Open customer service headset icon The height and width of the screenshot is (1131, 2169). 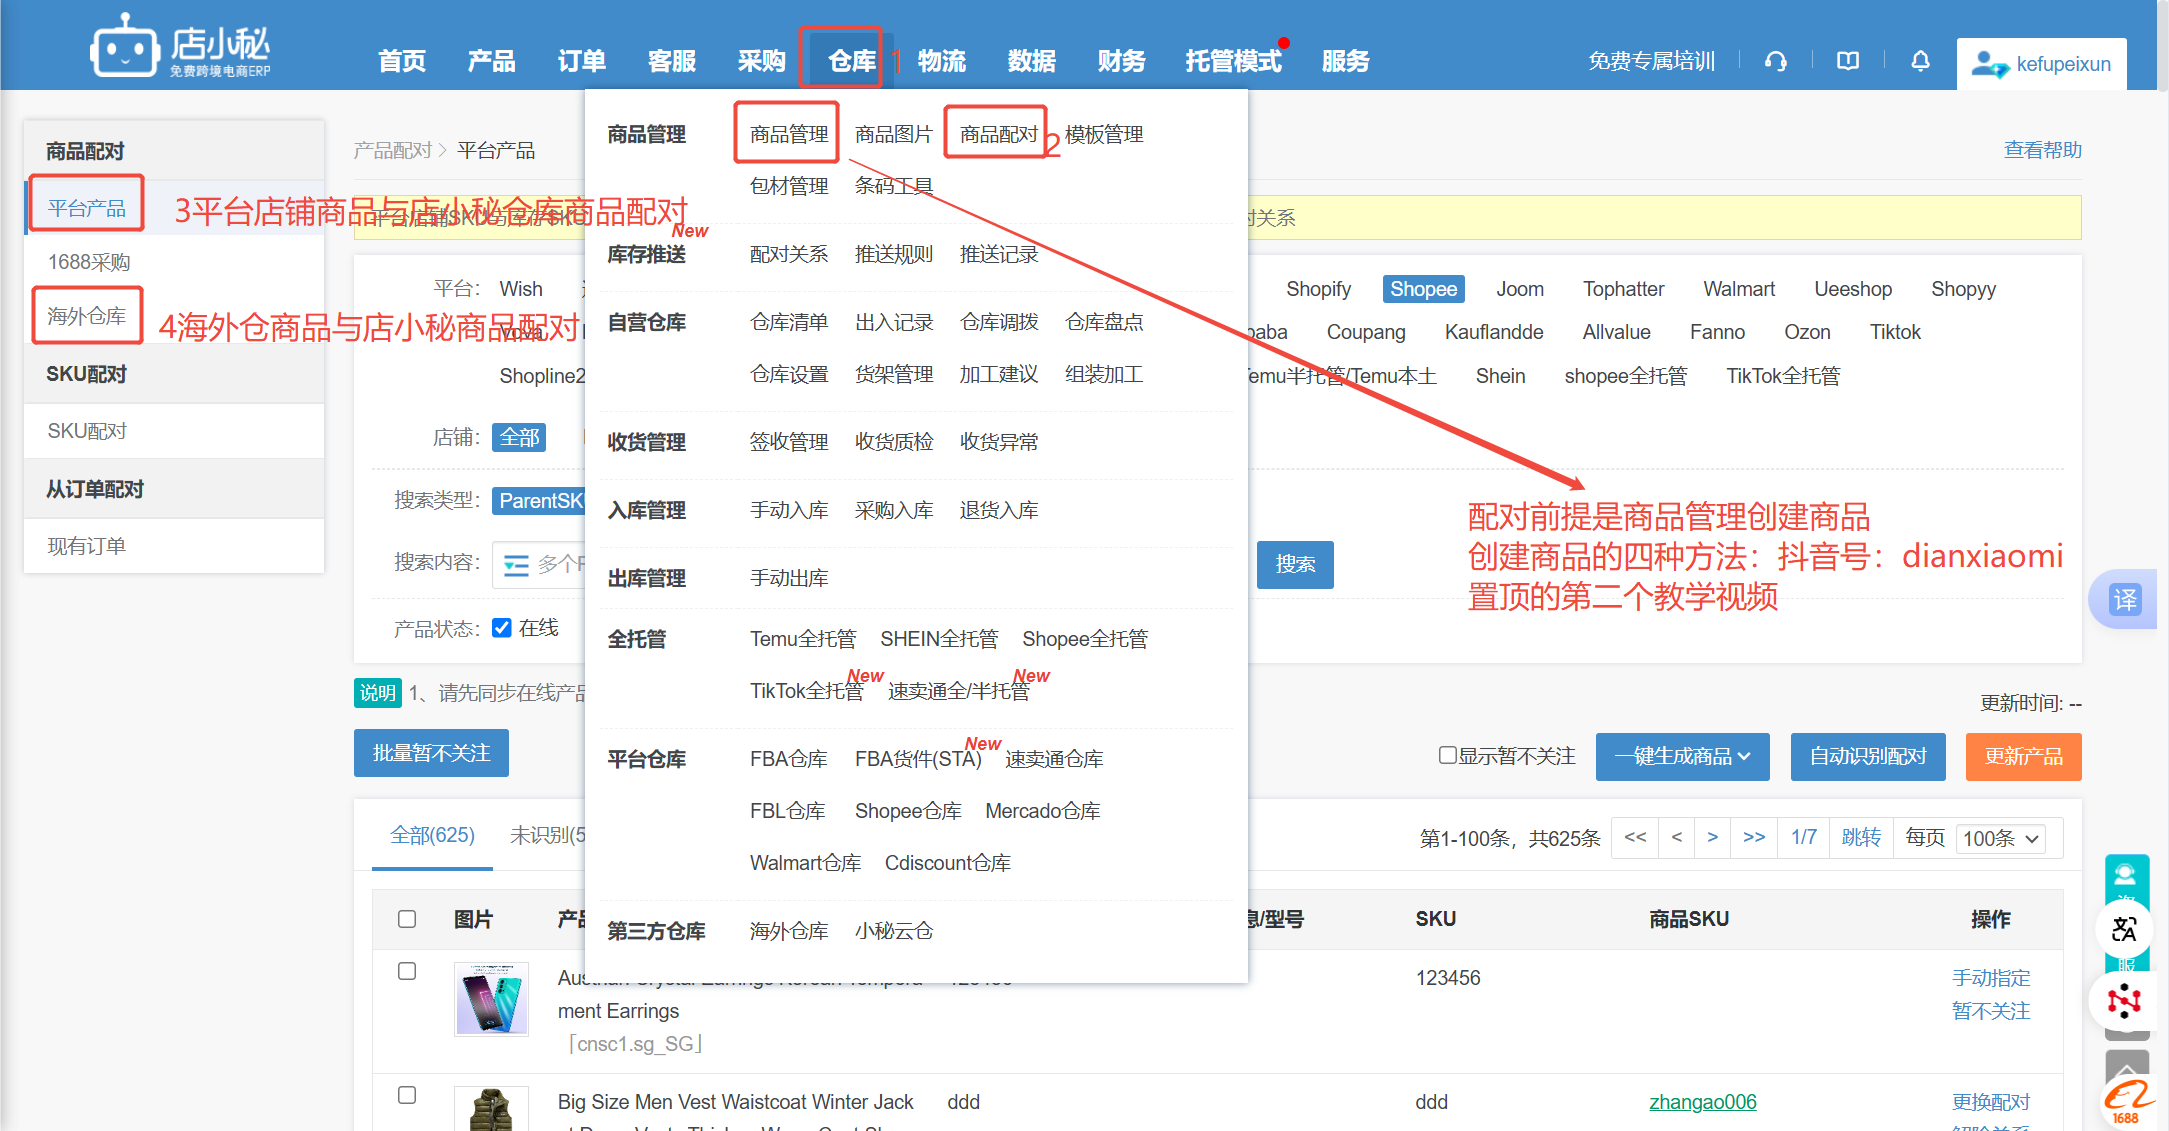(x=1776, y=62)
